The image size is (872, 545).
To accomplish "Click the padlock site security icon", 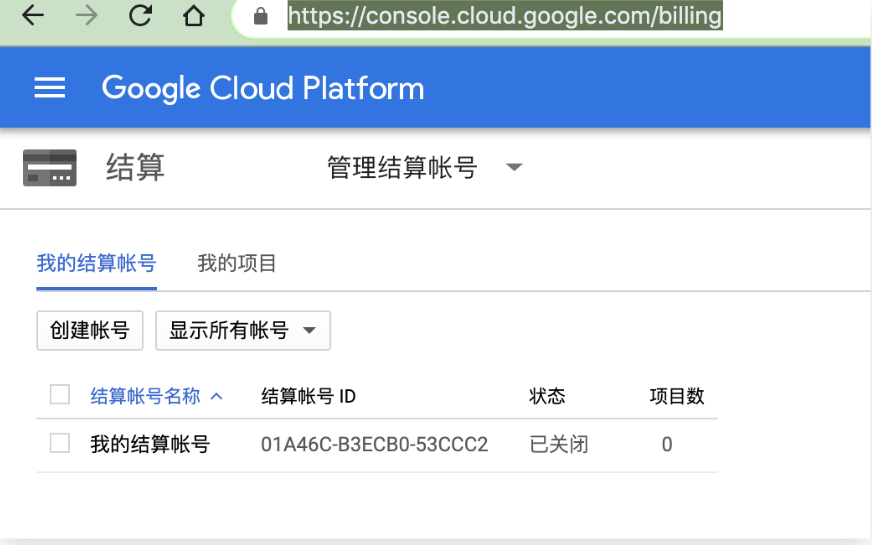I will pyautogui.click(x=262, y=16).
